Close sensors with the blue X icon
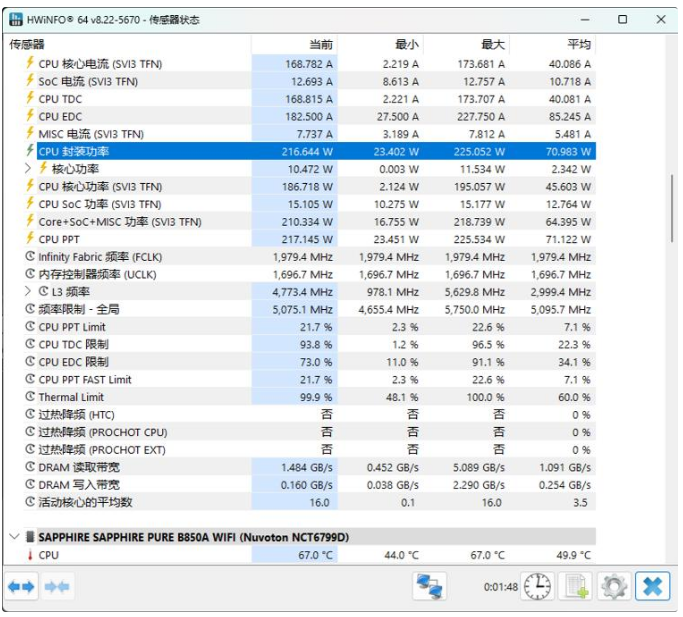 [x=651, y=586]
